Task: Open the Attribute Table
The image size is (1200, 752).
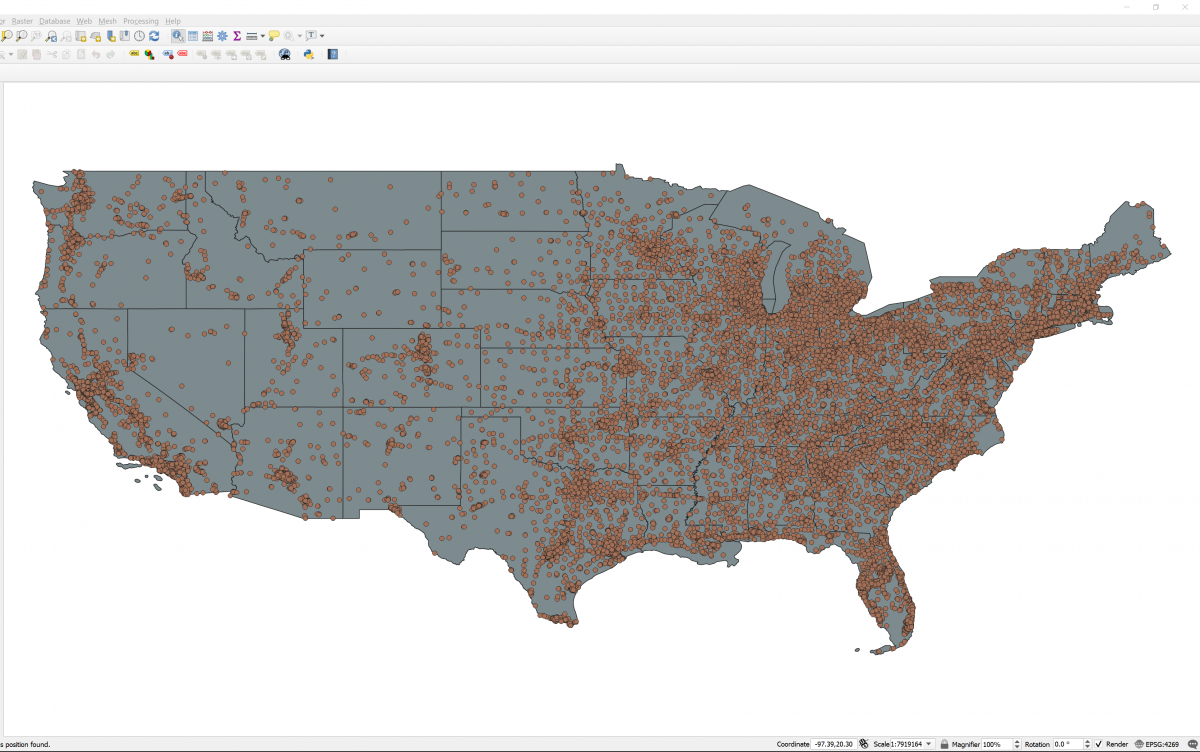Action: 192,35
